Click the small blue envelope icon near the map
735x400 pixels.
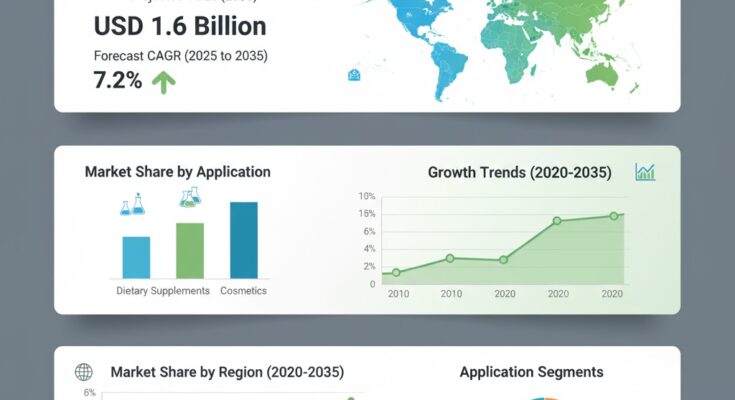(x=354, y=75)
